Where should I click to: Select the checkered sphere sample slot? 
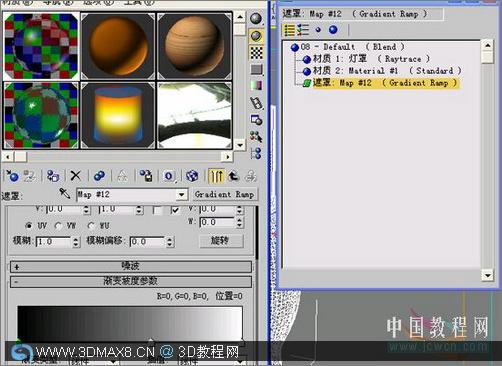pos(41,46)
